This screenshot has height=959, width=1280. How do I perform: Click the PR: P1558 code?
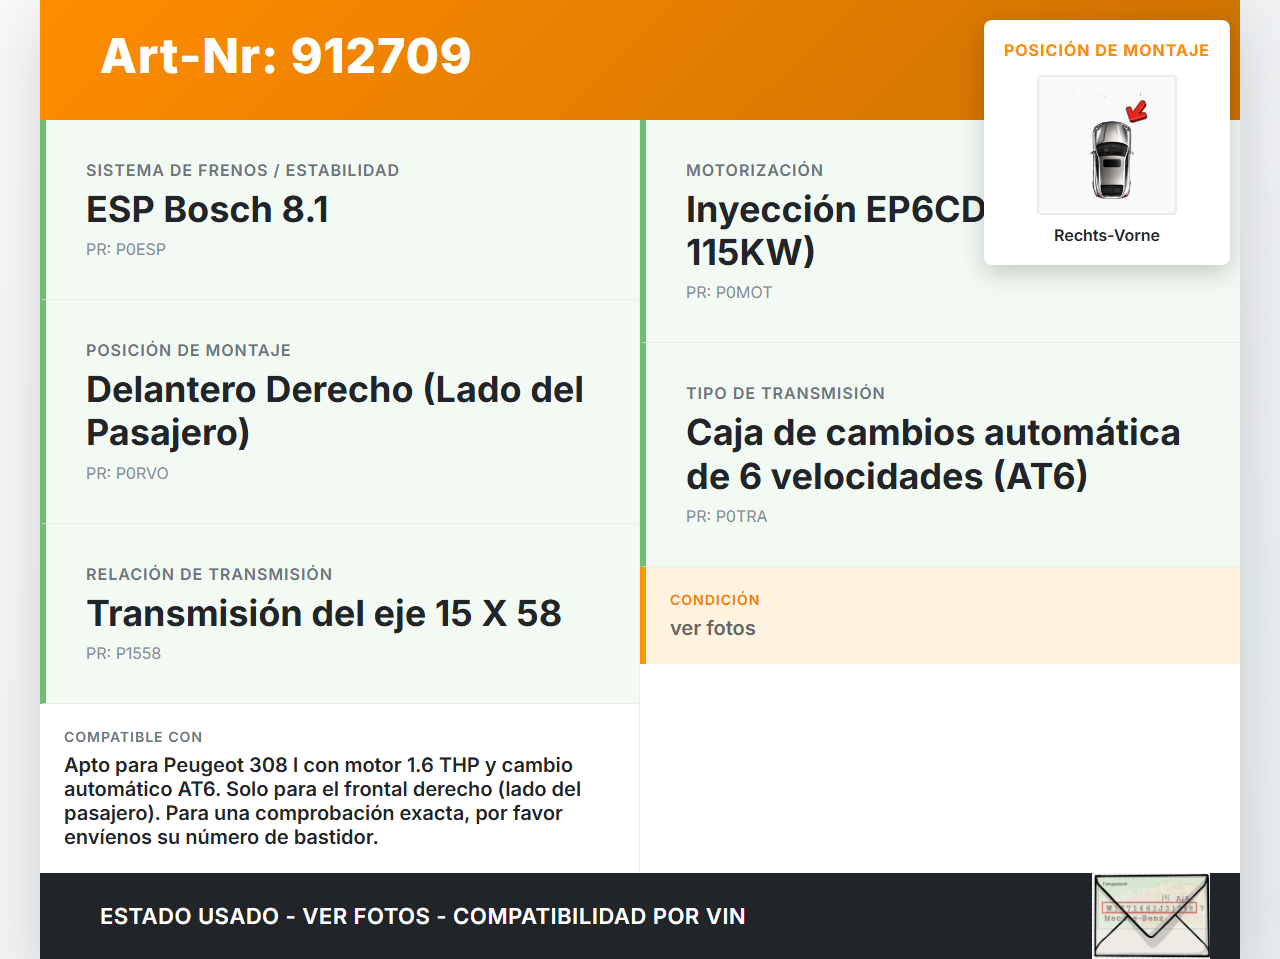click(123, 653)
